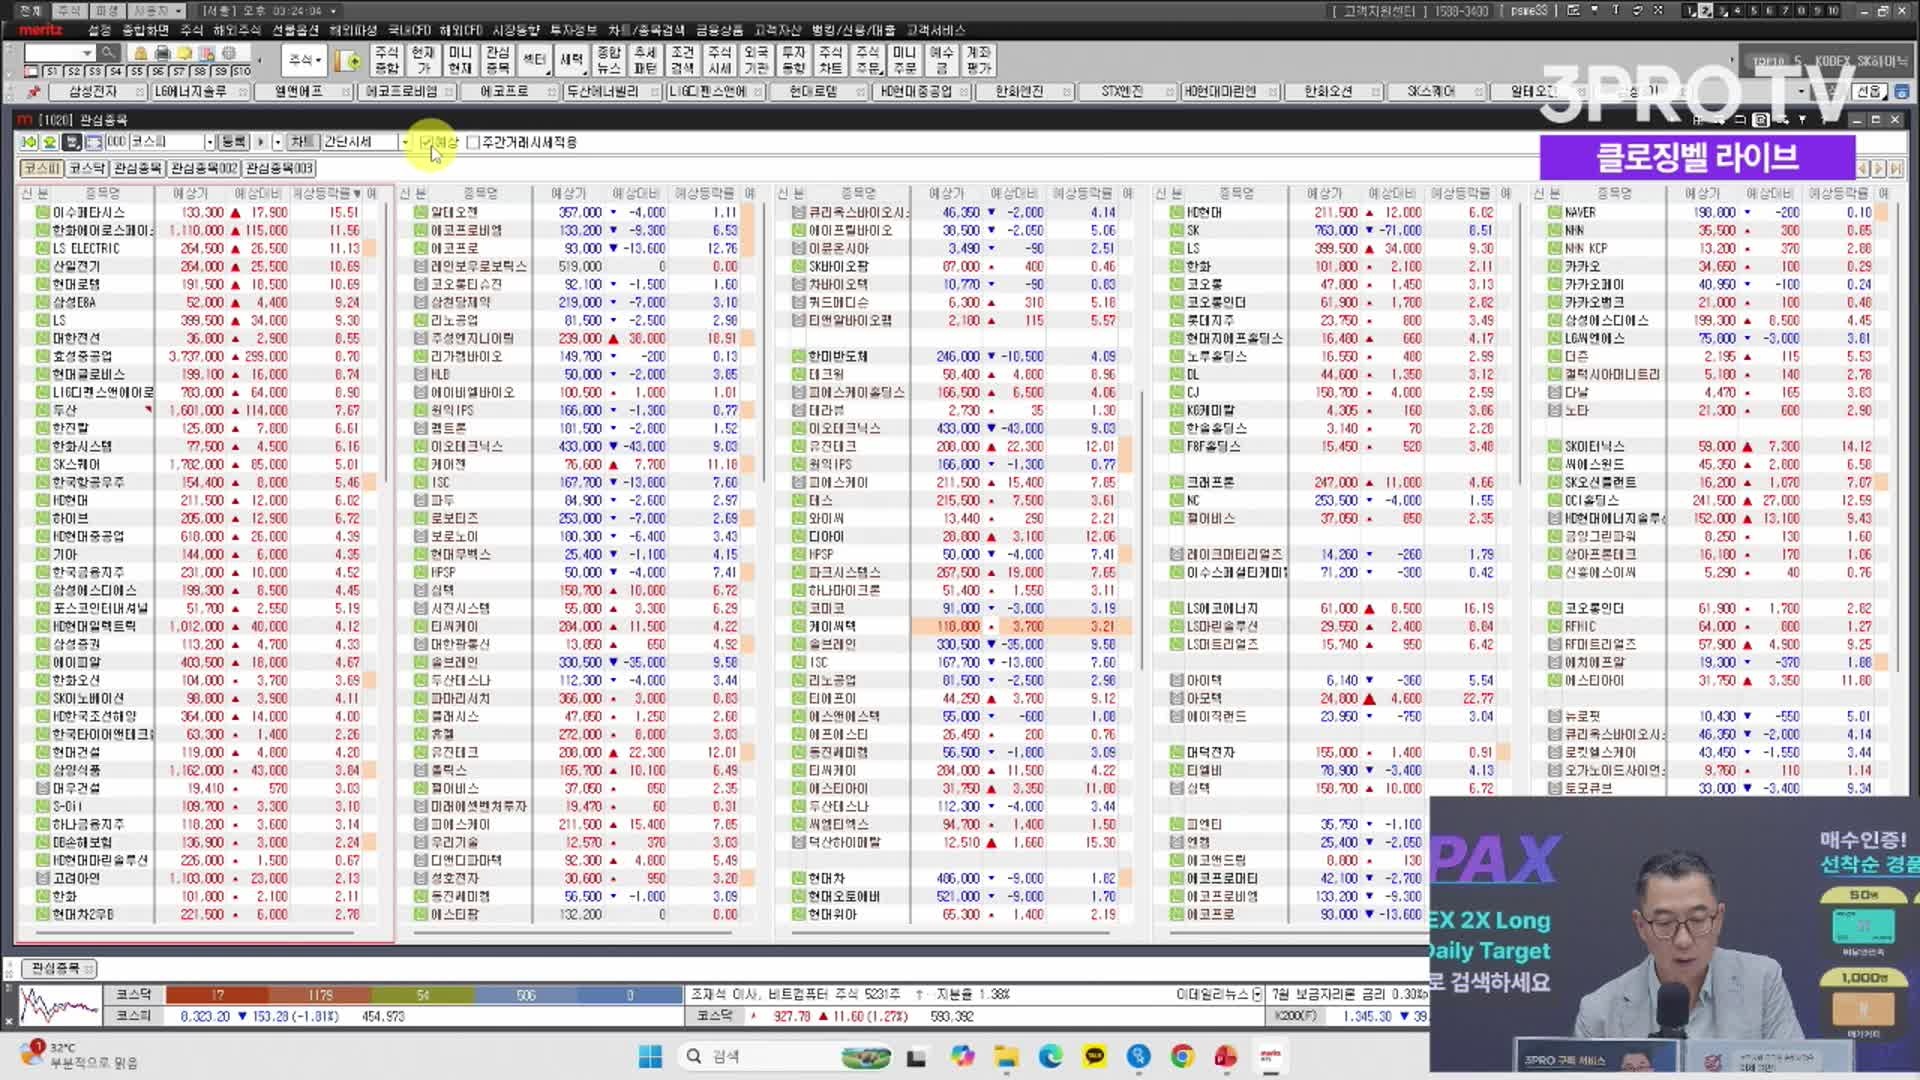1920x1080 pixels.
Task: Click the 주식종합 toolbar button
Action: click(386, 60)
